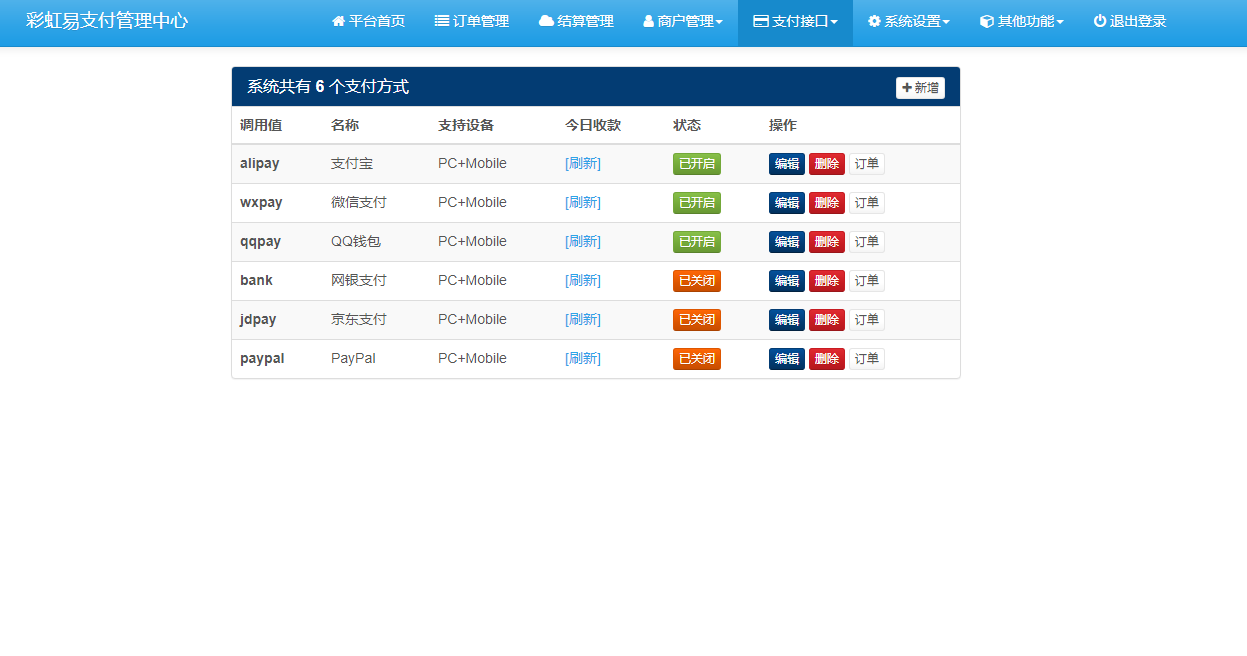Screen dimensions: 1247x656
Task: Click the credit card icon beside 支付接口
Action: 760,21
